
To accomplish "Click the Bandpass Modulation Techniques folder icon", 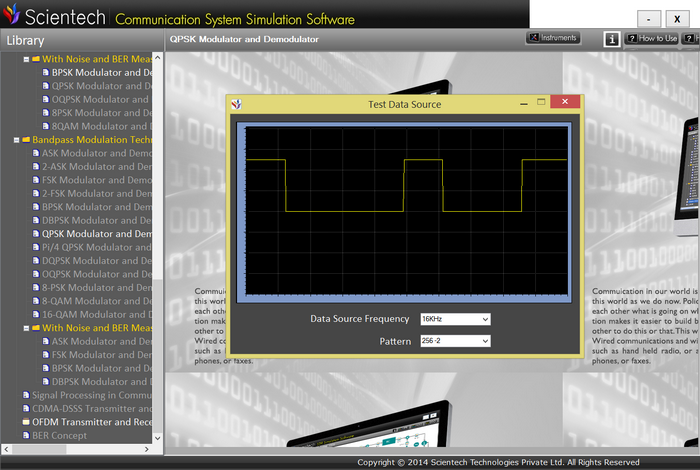I will tap(26, 140).
